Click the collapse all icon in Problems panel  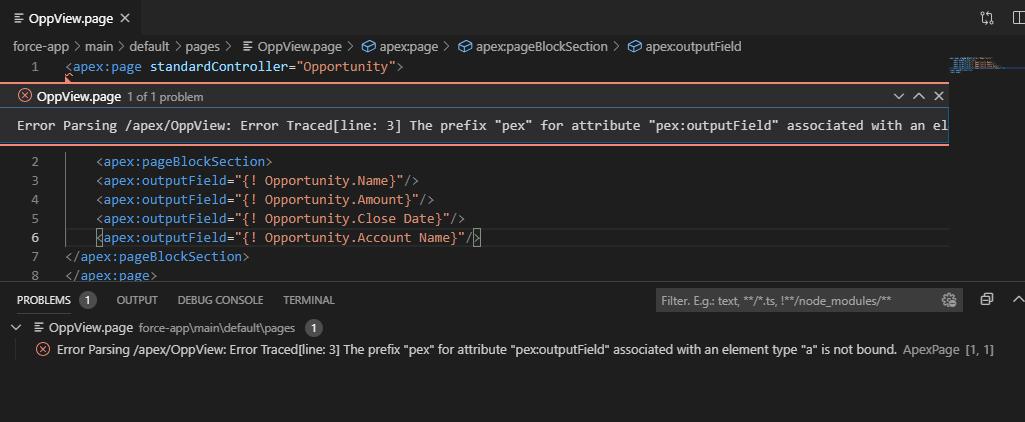[987, 299]
